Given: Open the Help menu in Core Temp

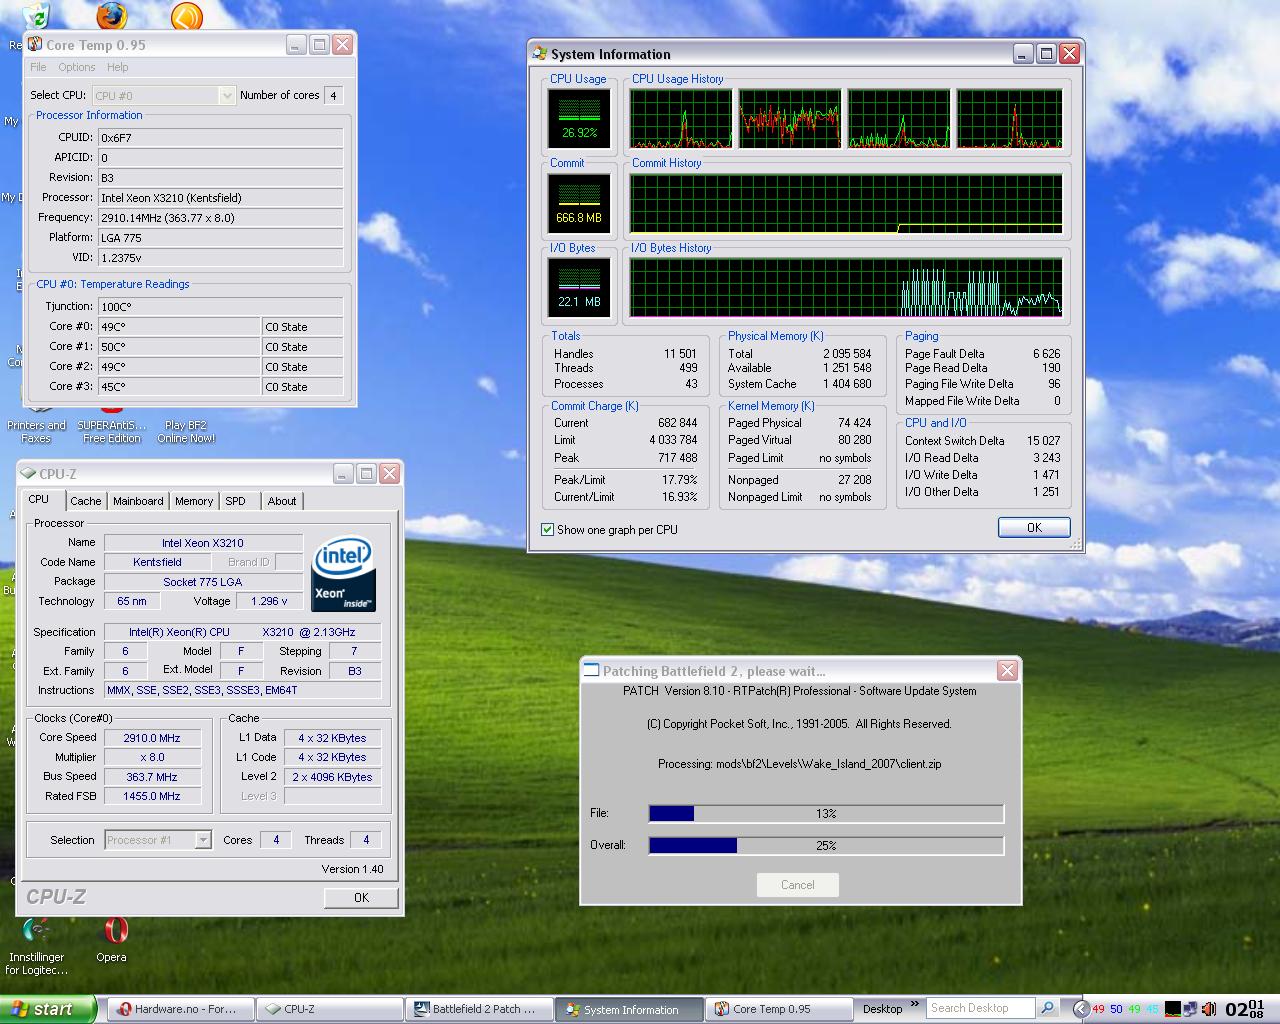Looking at the screenshot, I should [117, 67].
